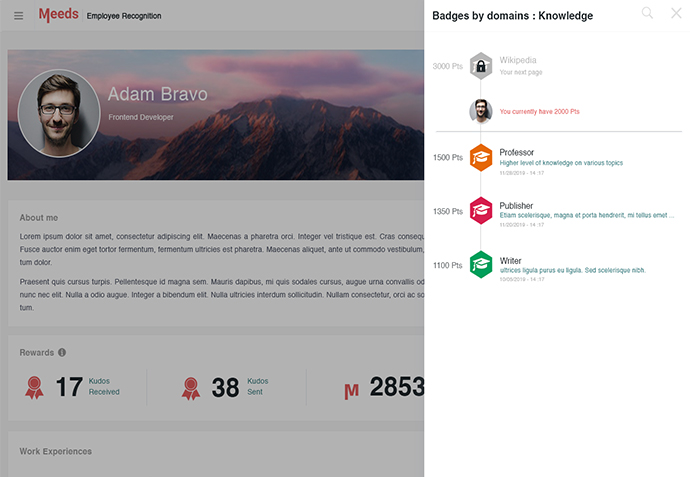Click the Kudos Sent ribbon icon
The height and width of the screenshot is (477, 690).
191,389
